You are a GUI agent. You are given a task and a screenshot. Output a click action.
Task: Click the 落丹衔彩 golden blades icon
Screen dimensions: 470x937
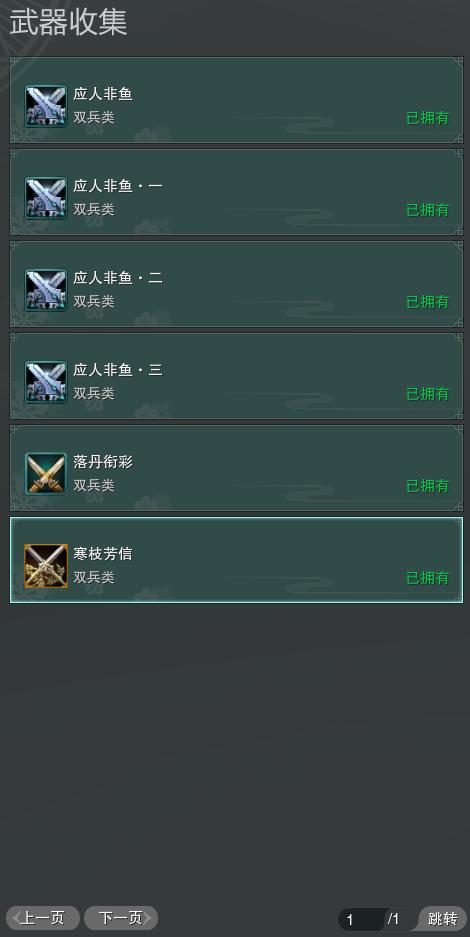click(46, 474)
